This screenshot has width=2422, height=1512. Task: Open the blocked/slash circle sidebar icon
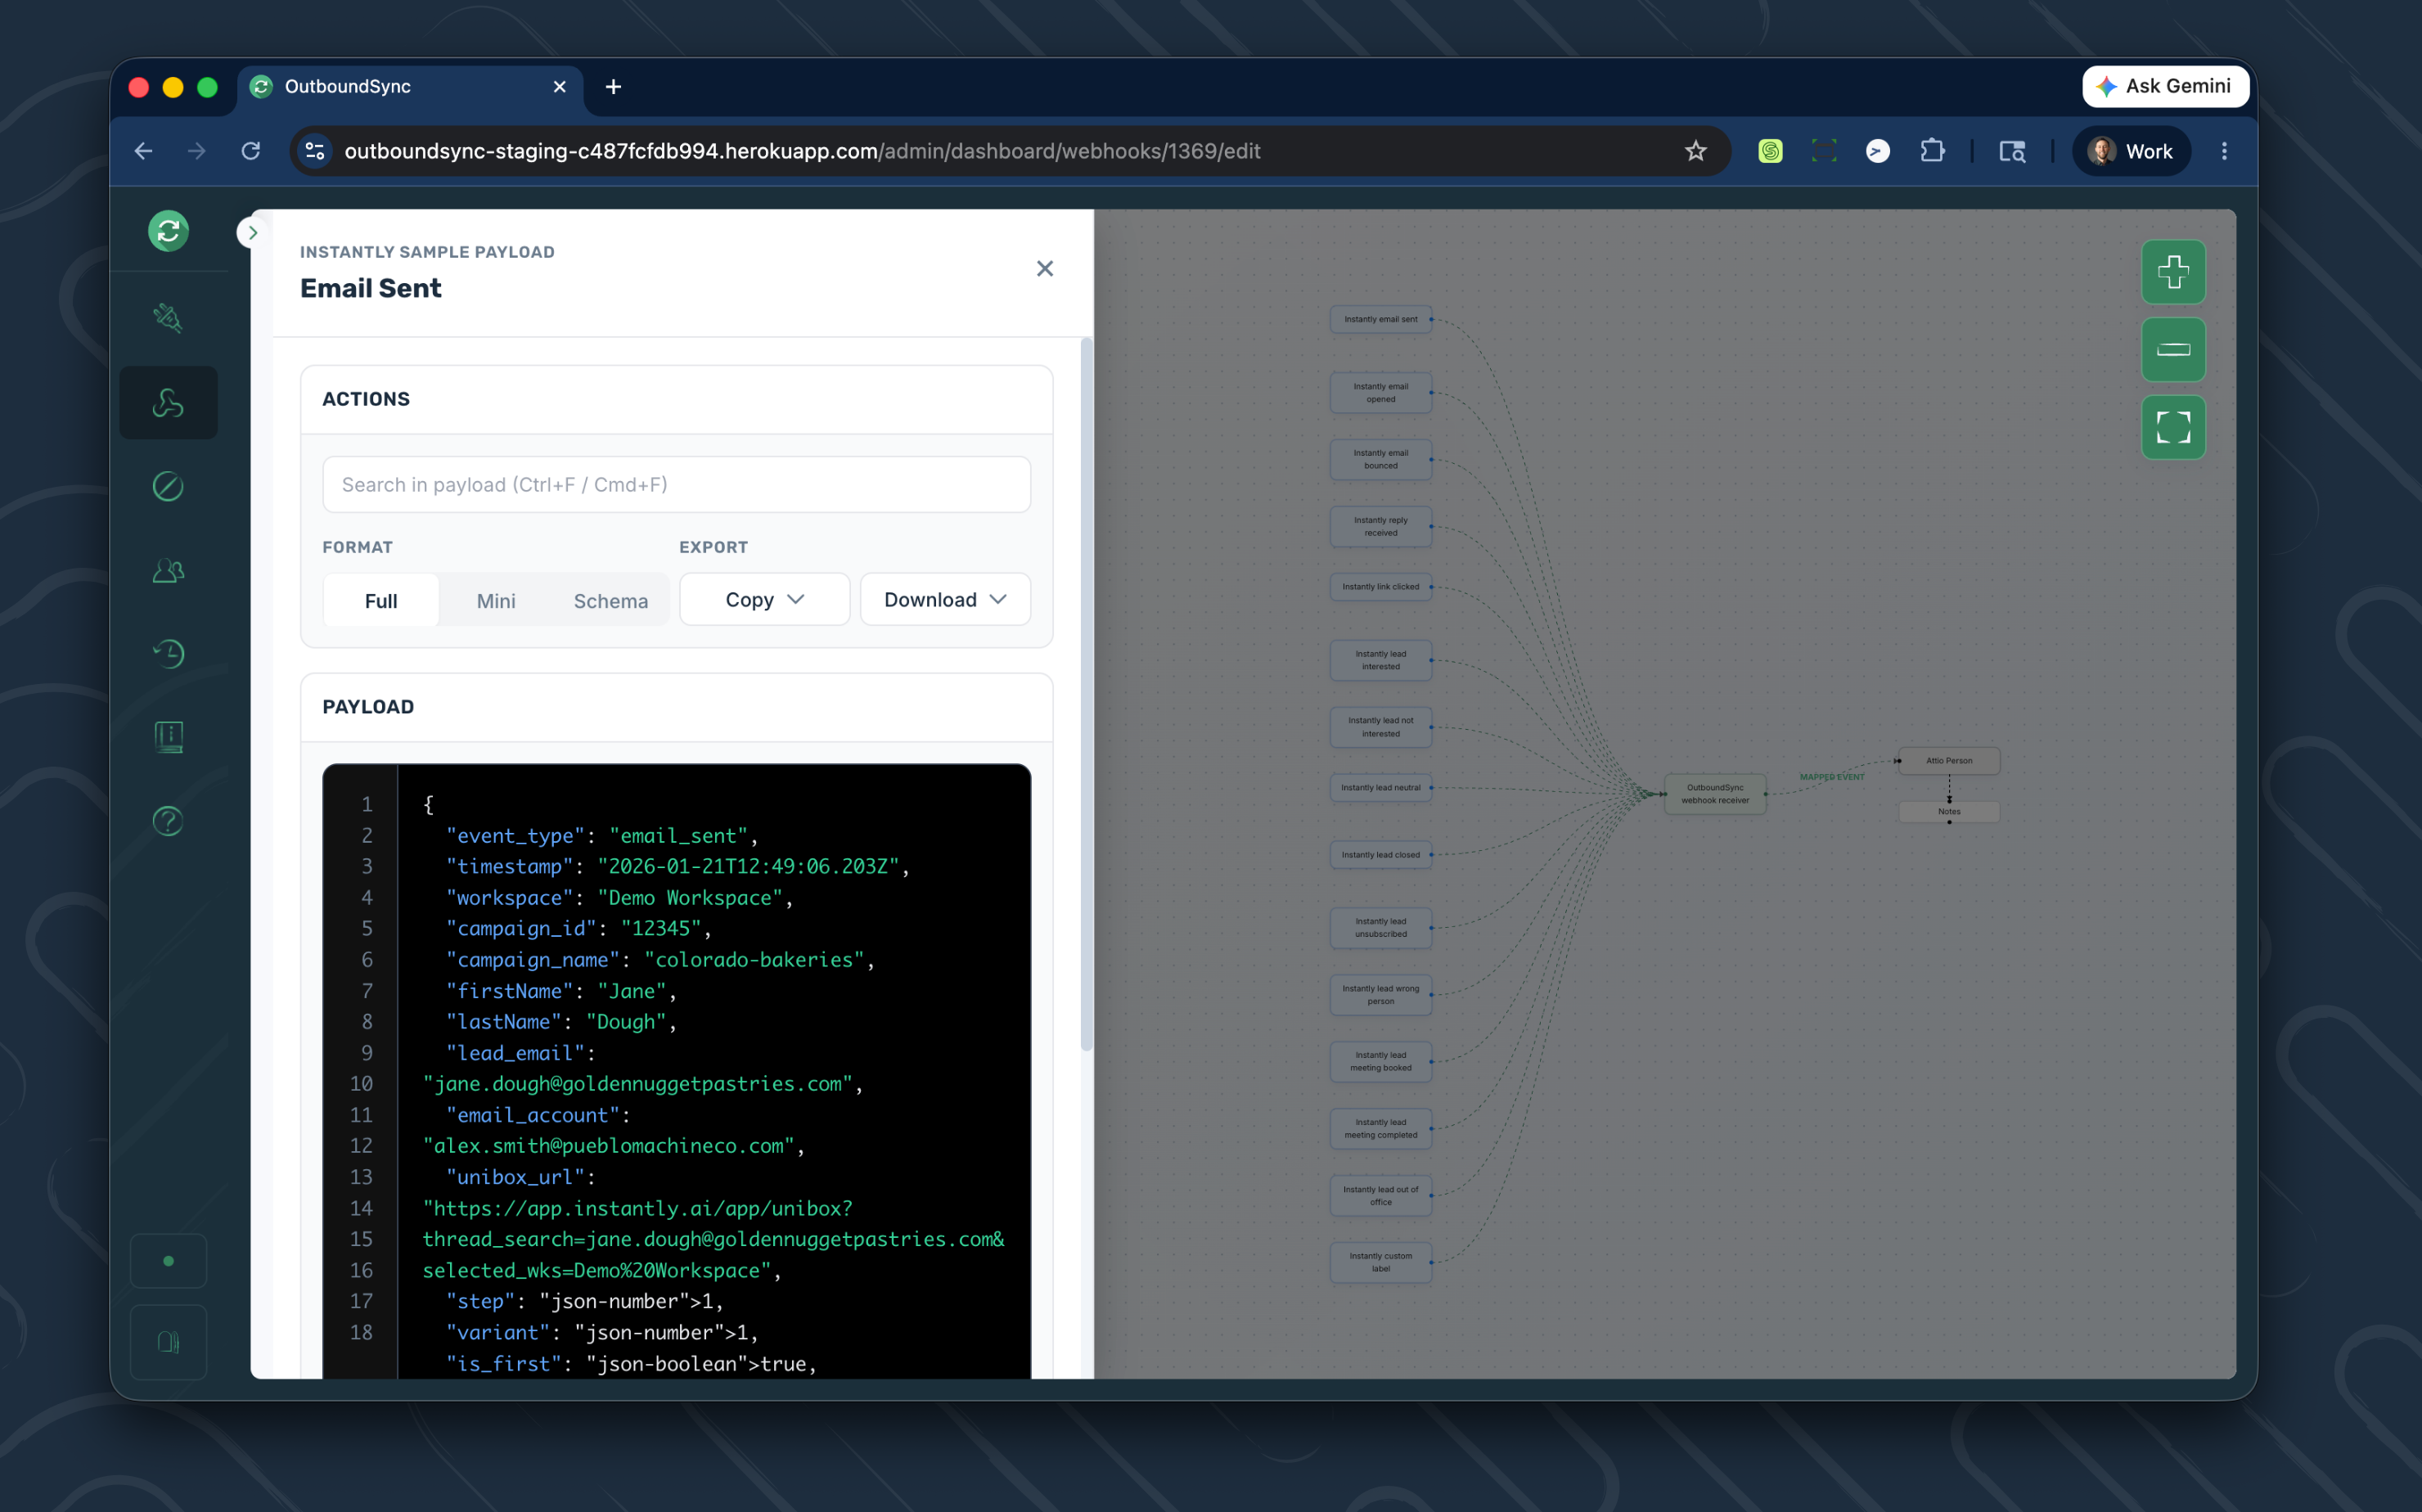coord(168,486)
